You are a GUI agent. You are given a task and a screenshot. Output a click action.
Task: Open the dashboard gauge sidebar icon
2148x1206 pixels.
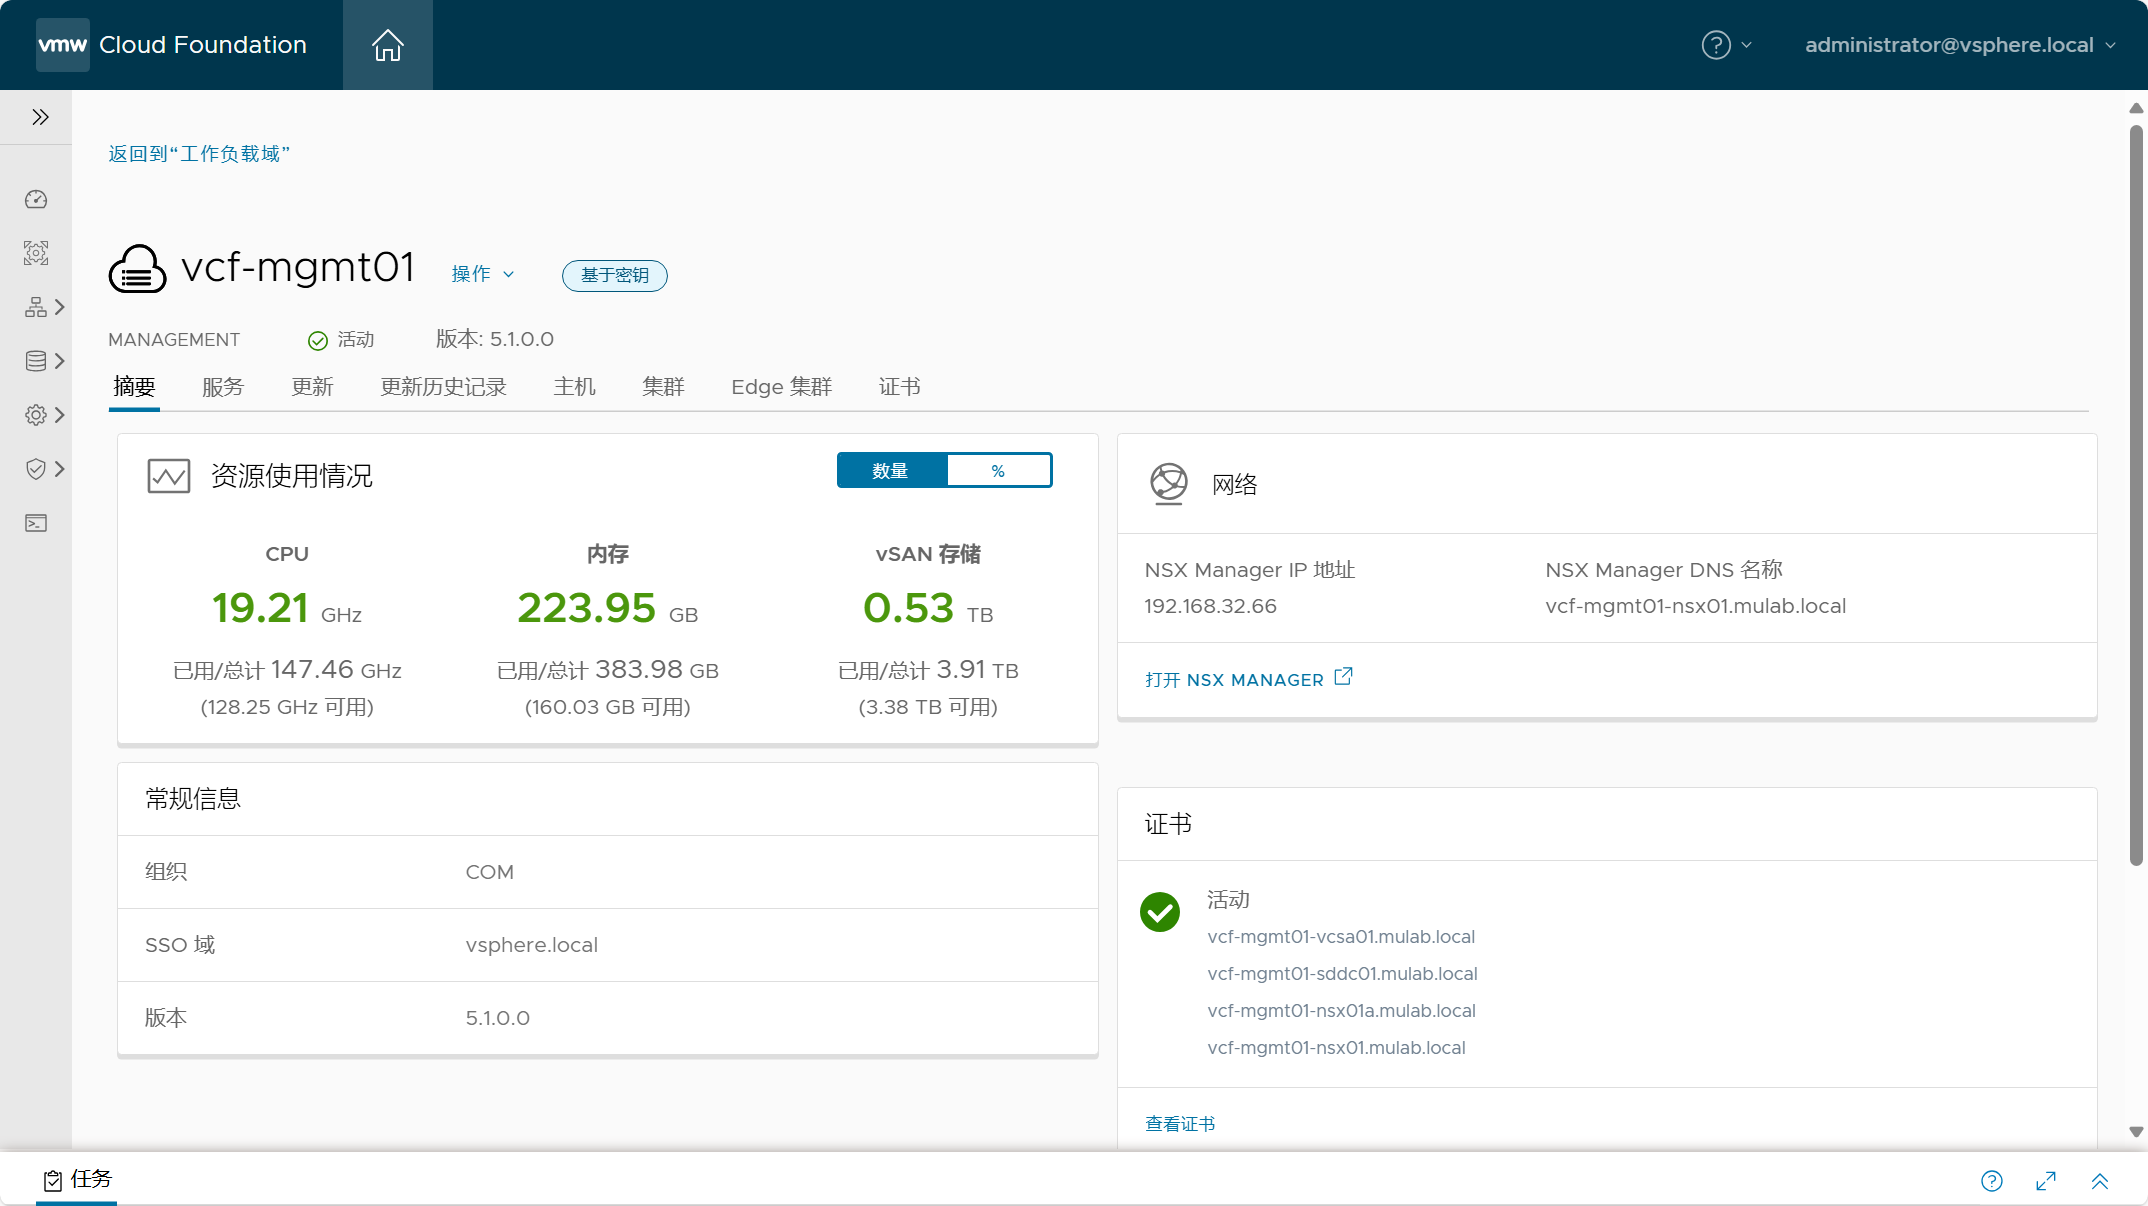pos(36,199)
